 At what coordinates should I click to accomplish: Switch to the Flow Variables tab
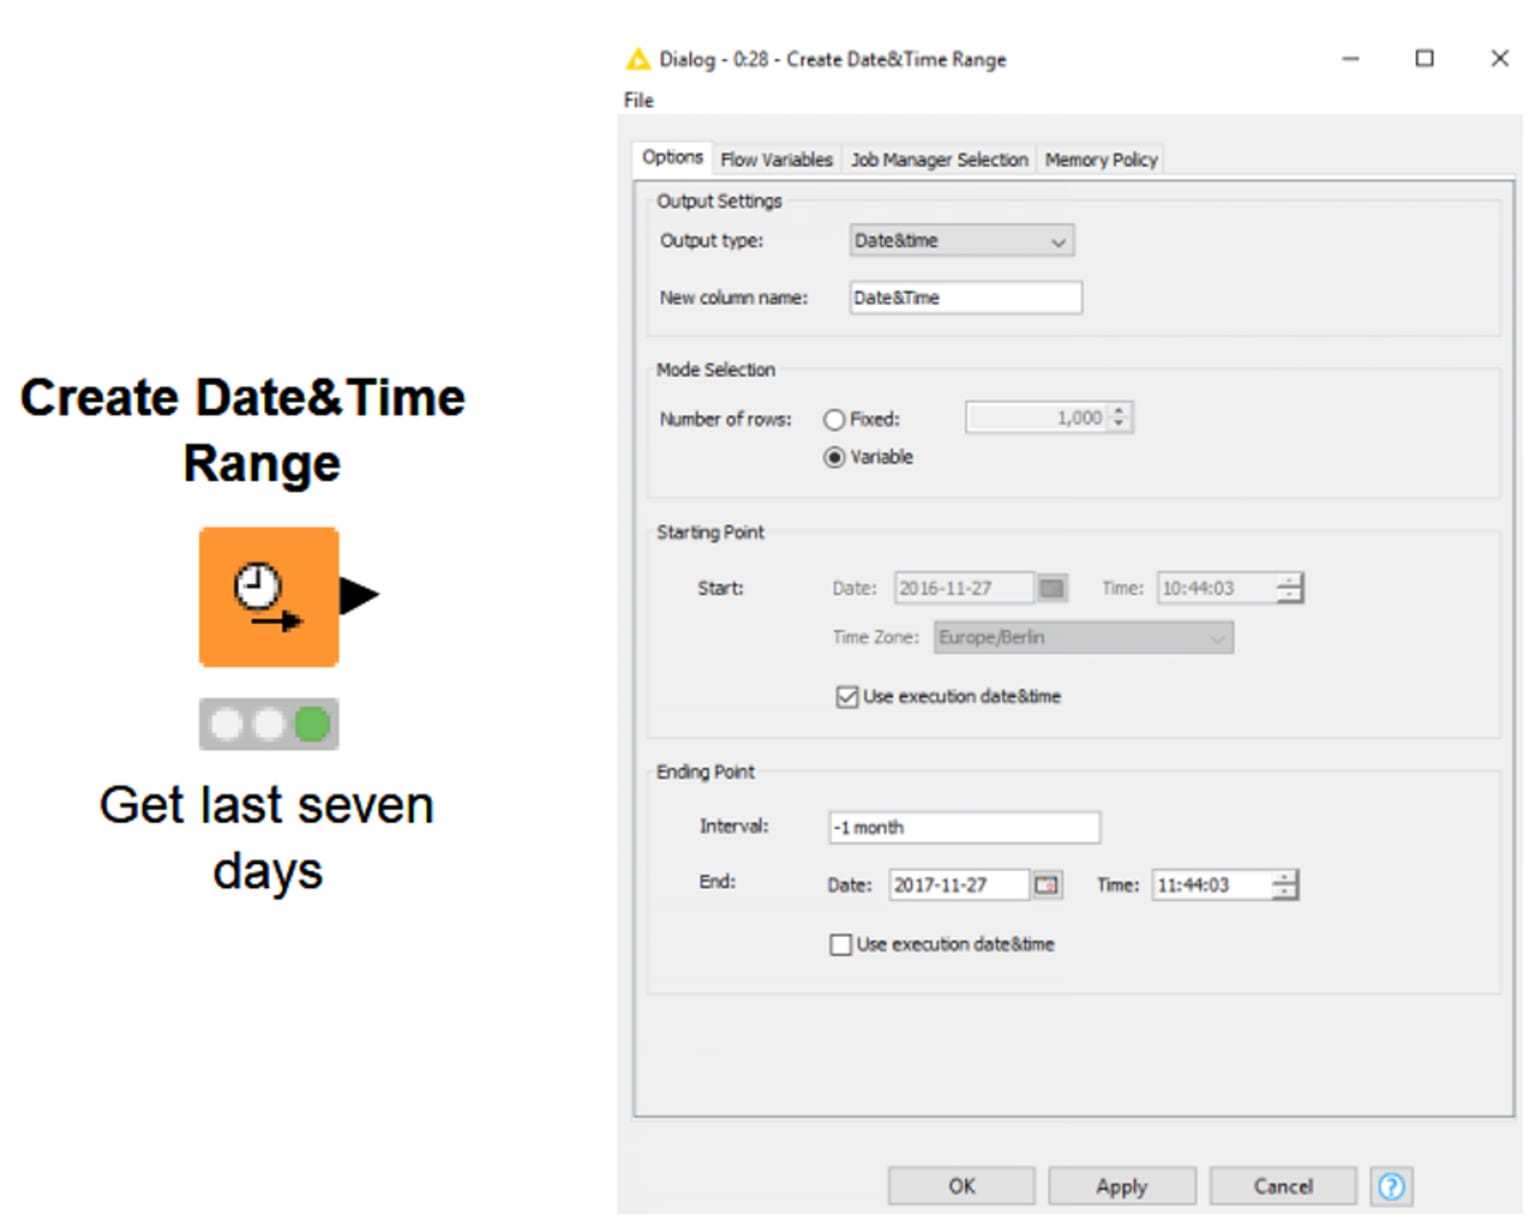click(x=776, y=160)
